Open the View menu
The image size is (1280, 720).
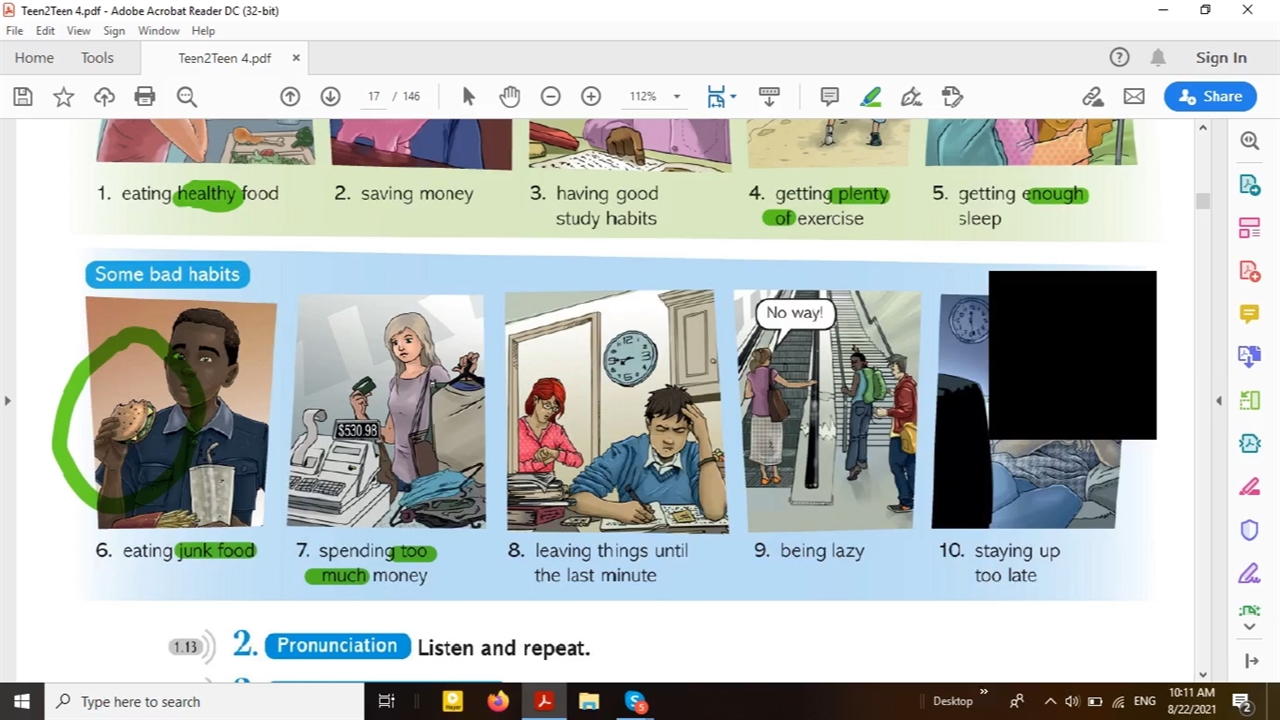78,31
